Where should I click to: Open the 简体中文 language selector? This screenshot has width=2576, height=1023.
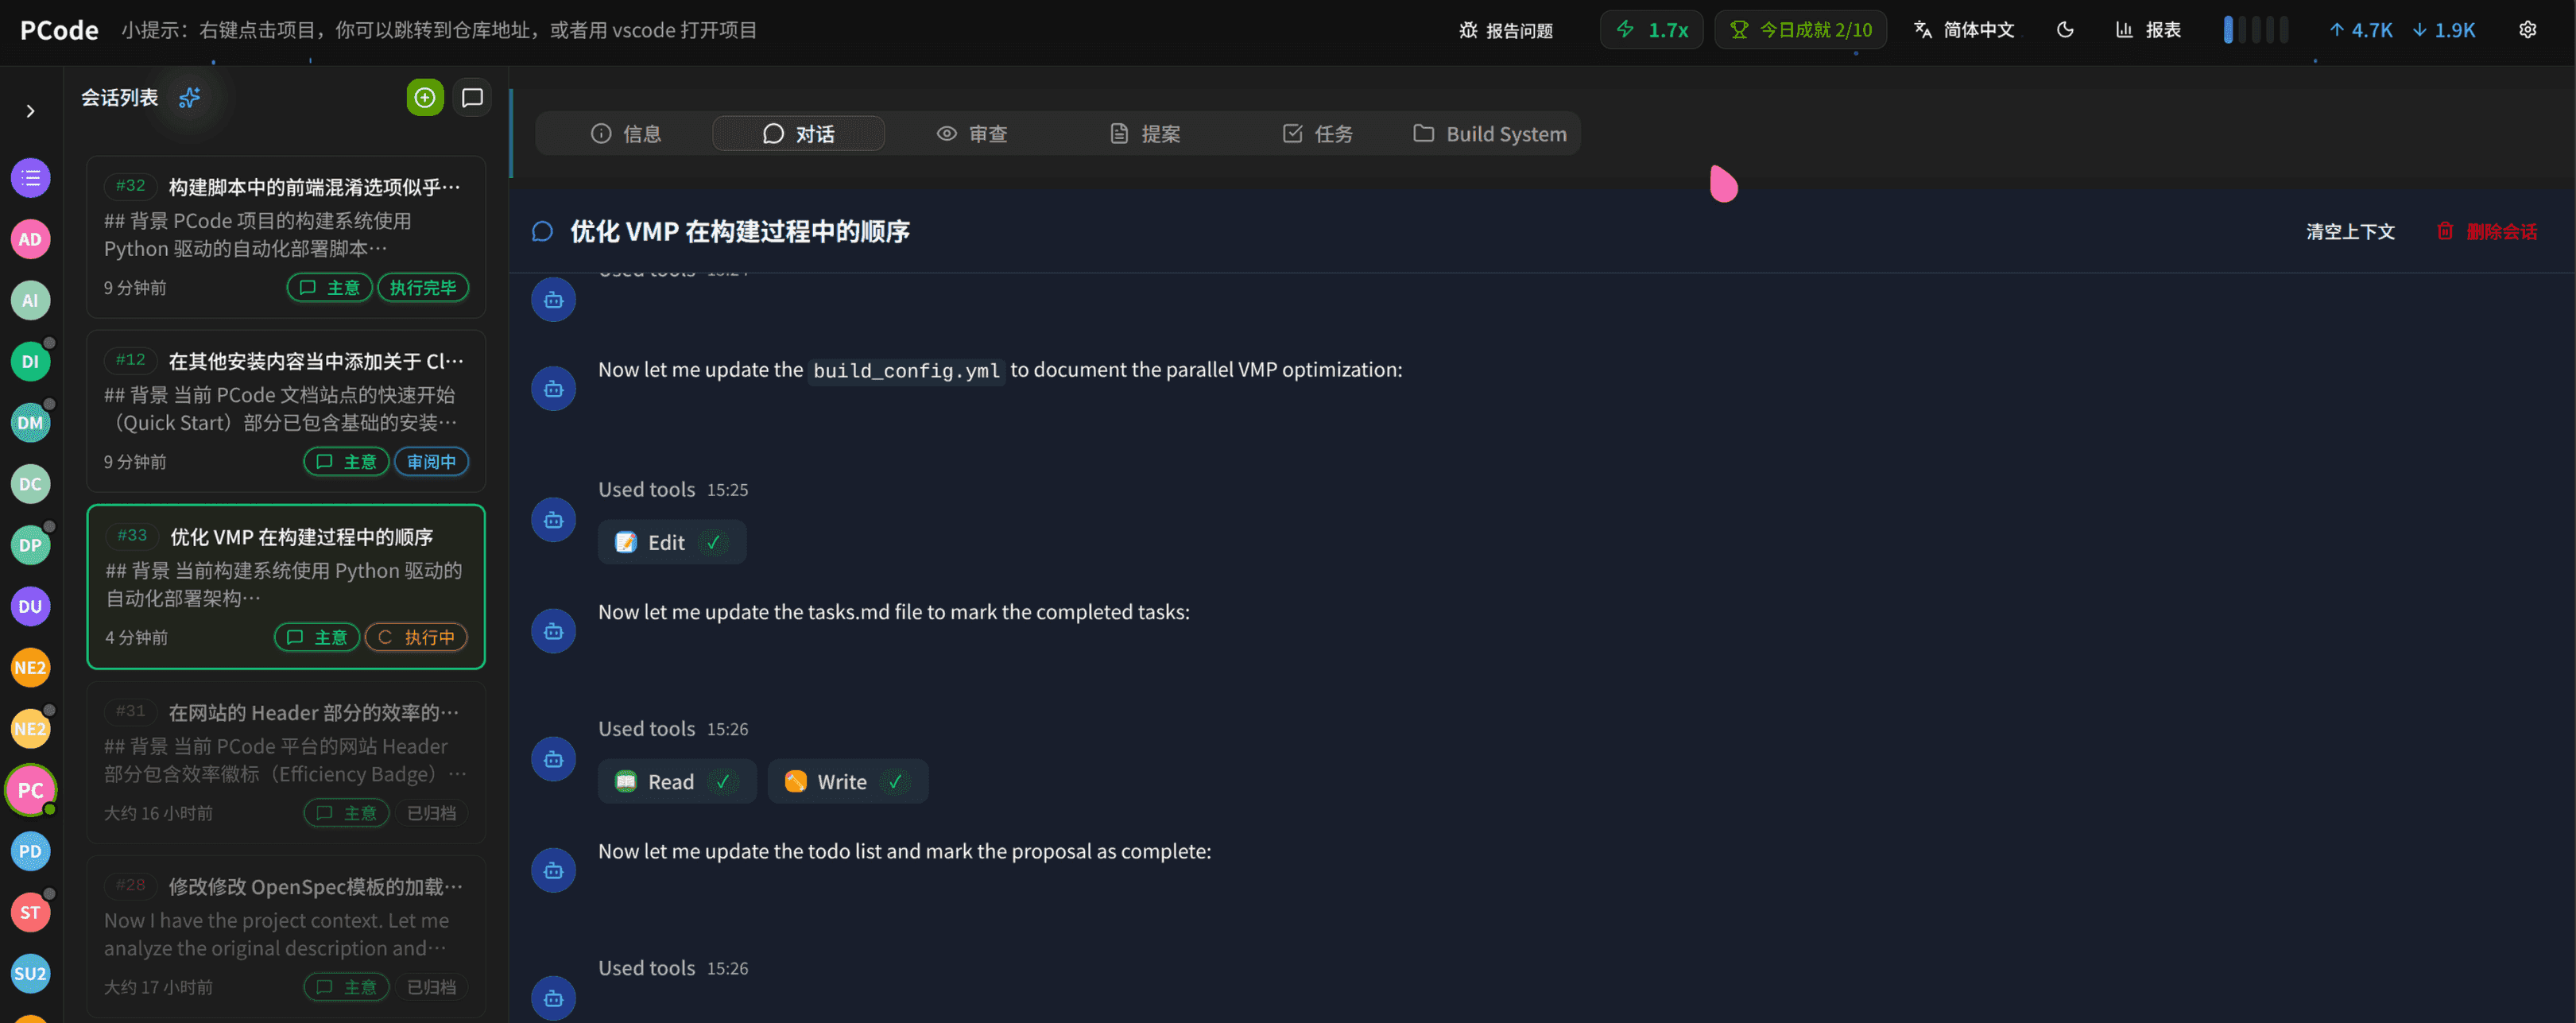pos(1963,30)
